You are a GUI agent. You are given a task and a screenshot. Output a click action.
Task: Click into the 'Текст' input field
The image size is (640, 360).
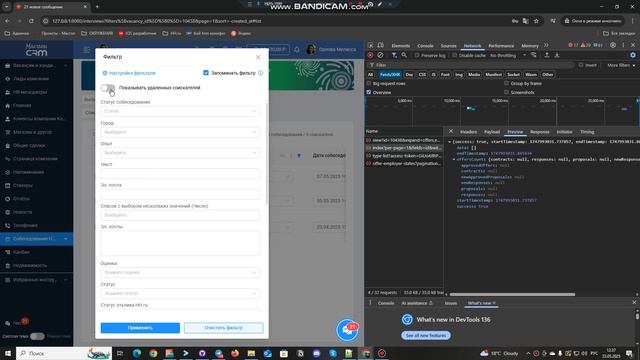[x=180, y=173]
